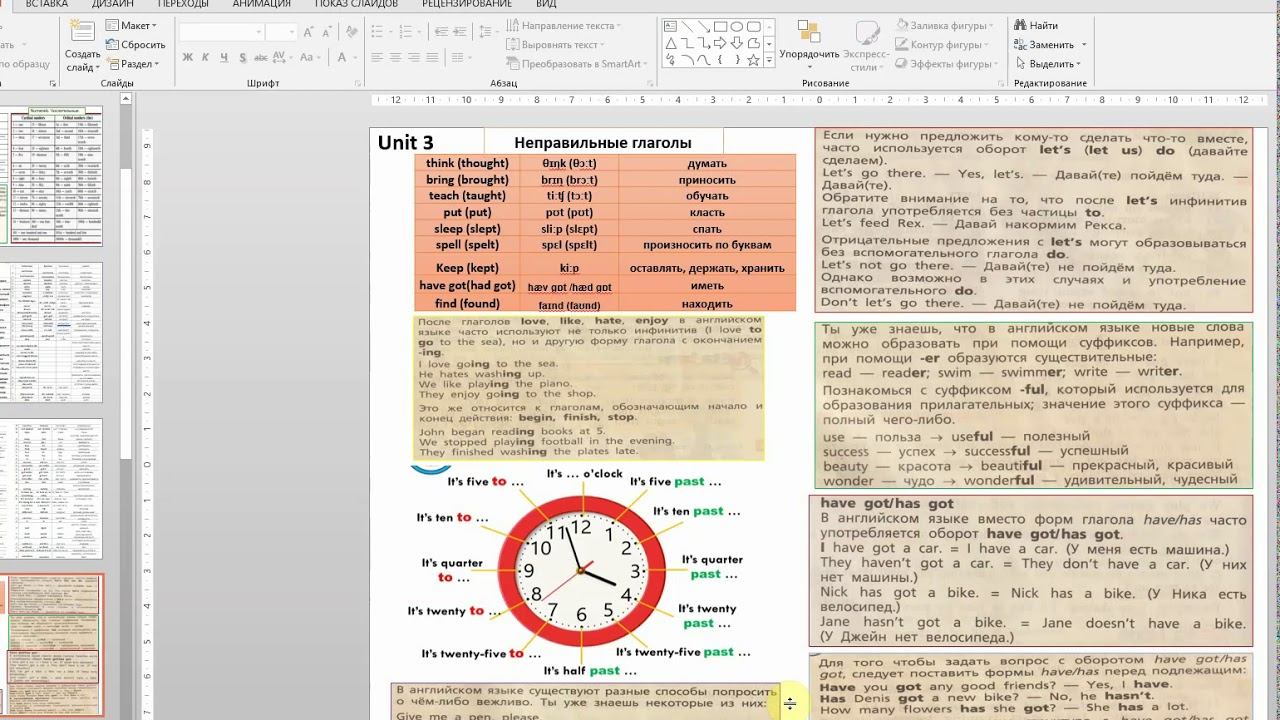Select the Oval shape

[x=737, y=26]
